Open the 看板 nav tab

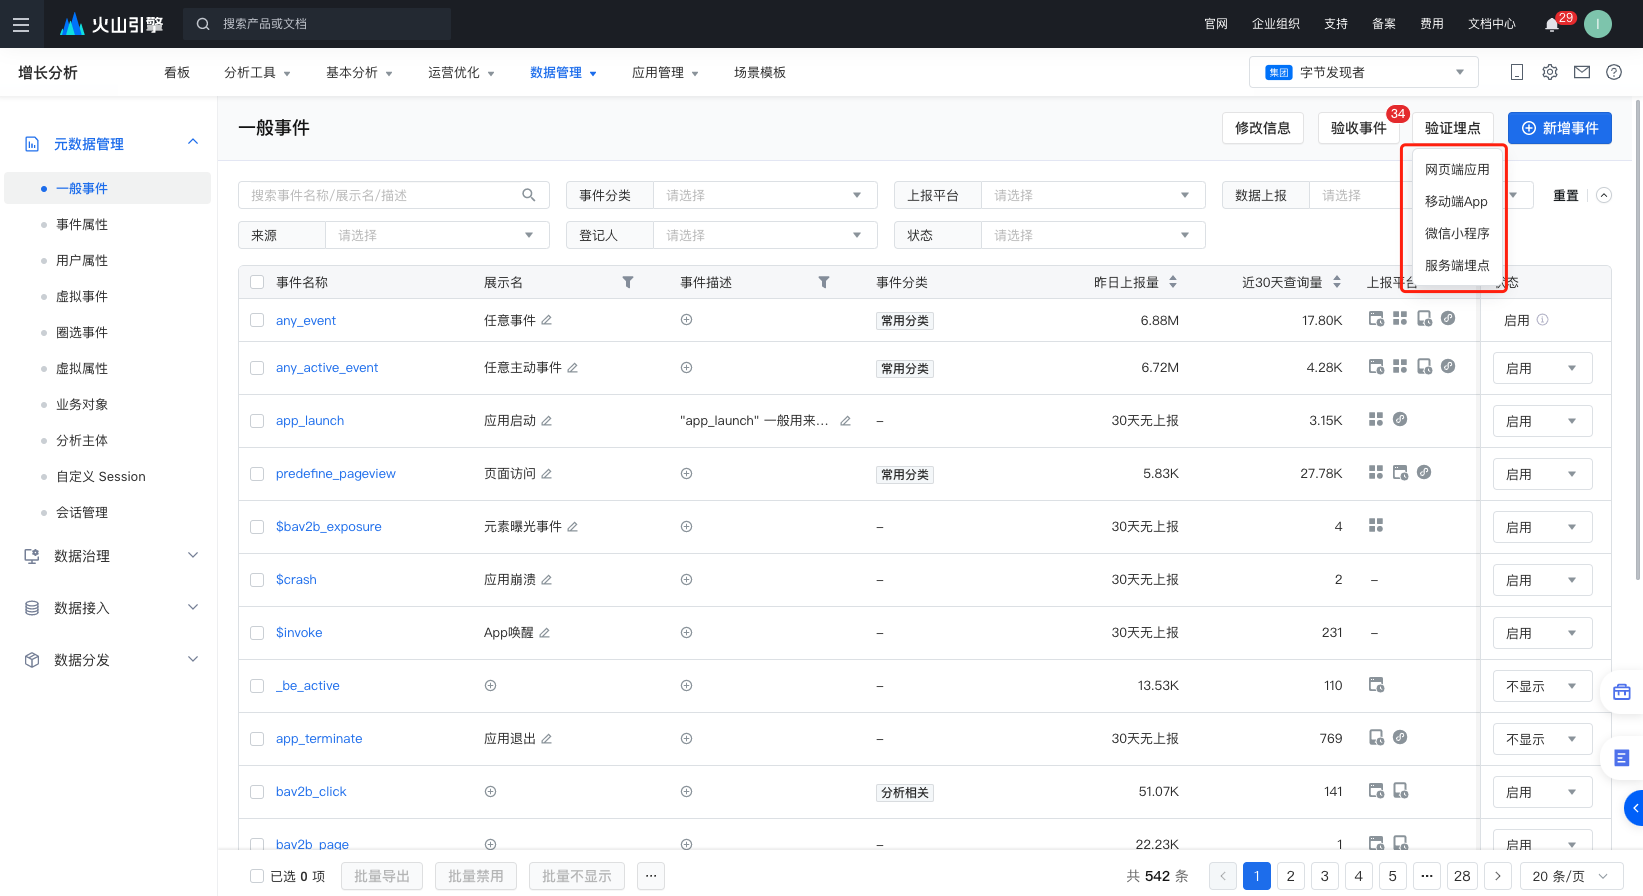[x=177, y=72]
